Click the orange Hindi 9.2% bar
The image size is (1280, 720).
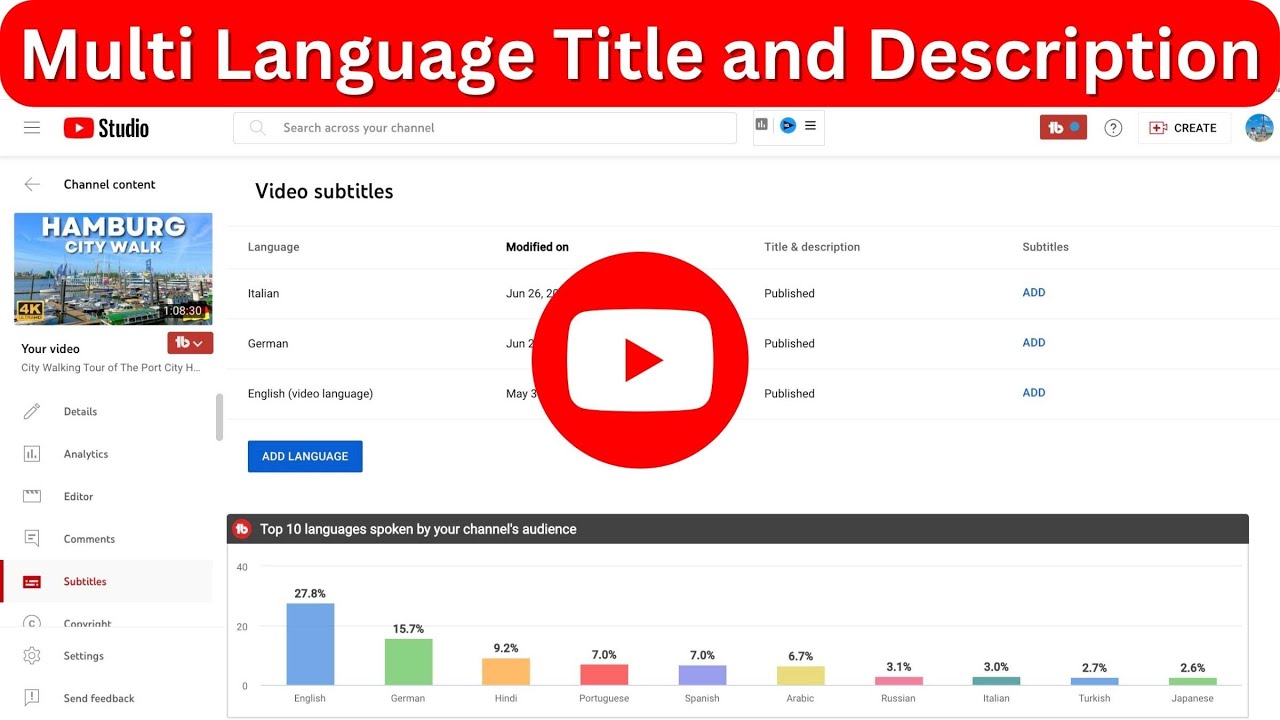pos(506,671)
